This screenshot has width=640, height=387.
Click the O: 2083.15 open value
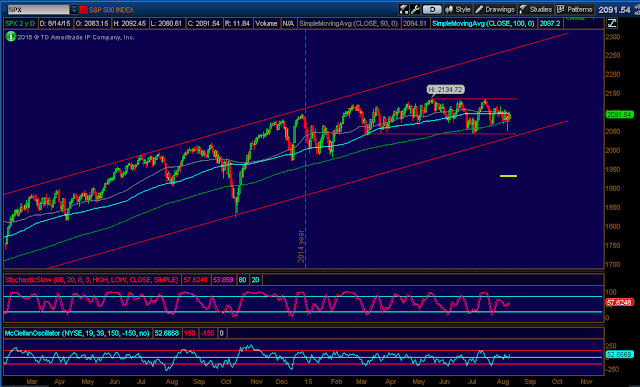[x=92, y=24]
